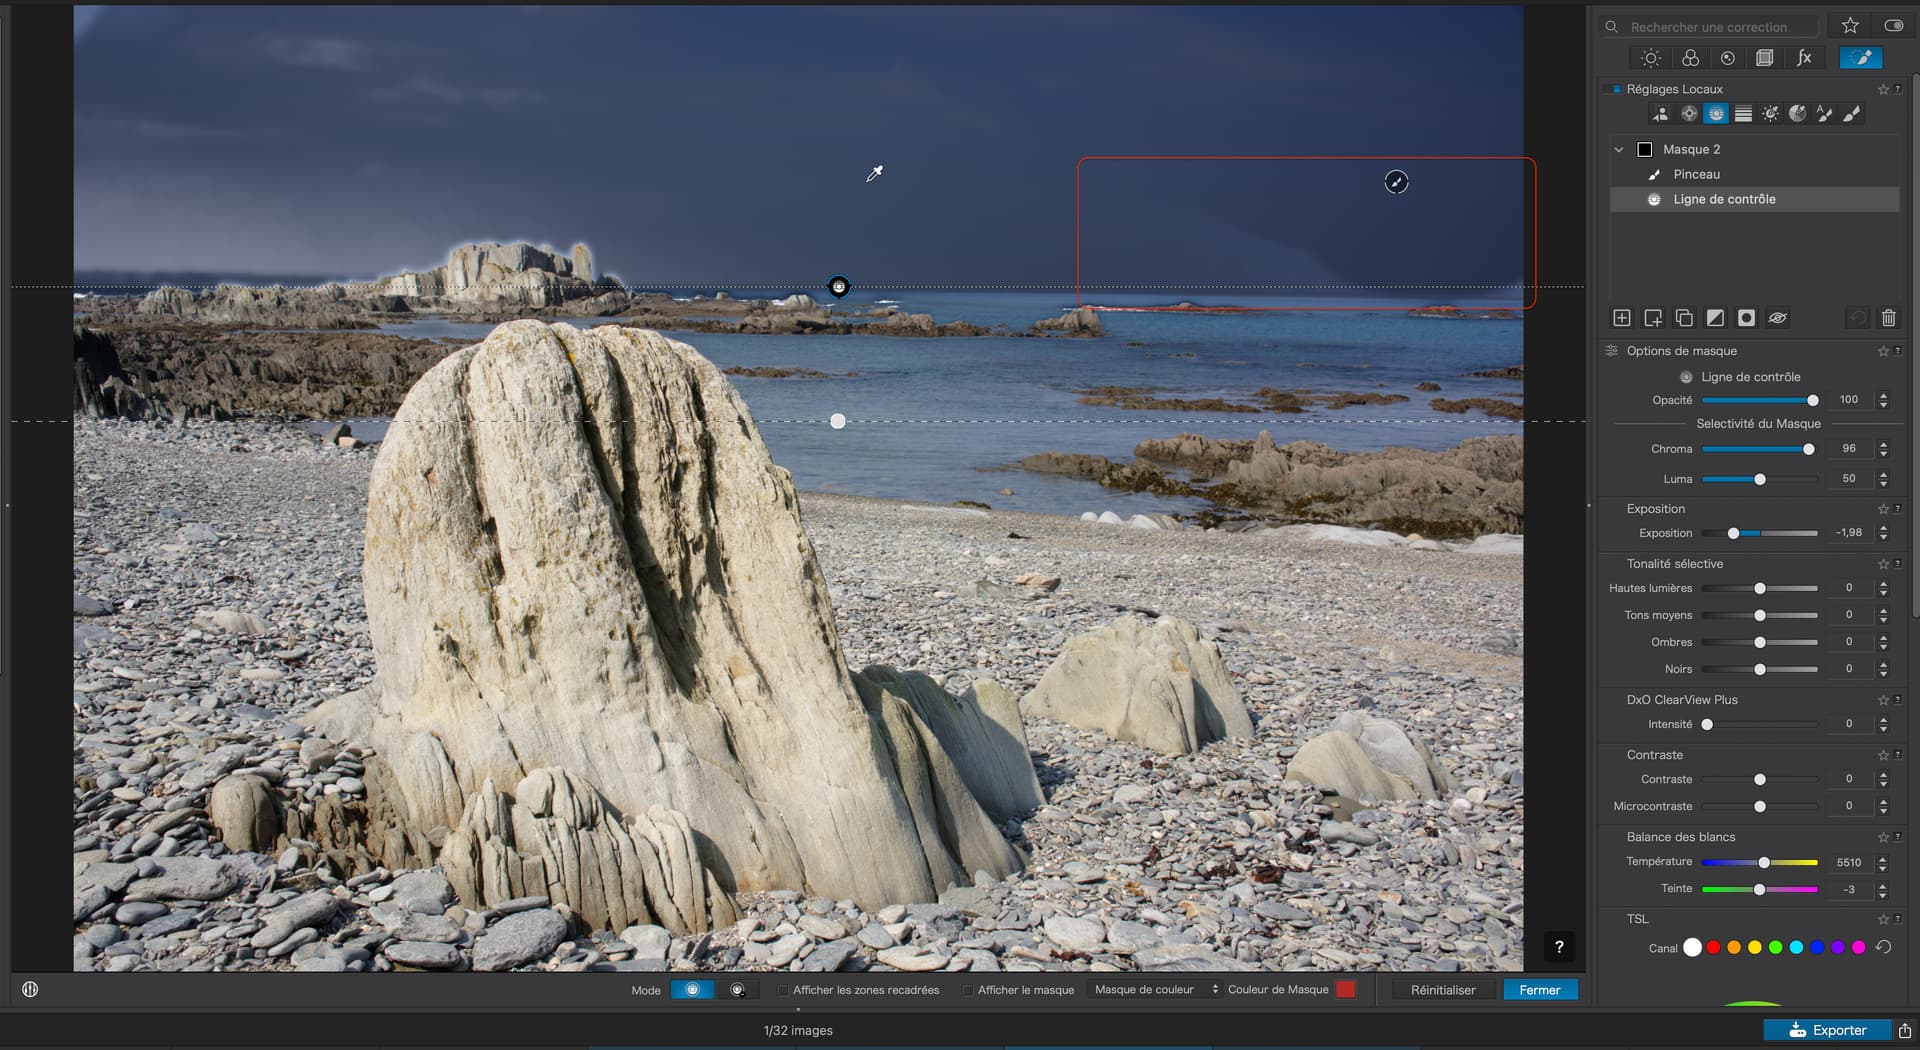1920x1050 pixels.
Task: Enable 'Afficher le masque' checkbox
Action: [967, 990]
